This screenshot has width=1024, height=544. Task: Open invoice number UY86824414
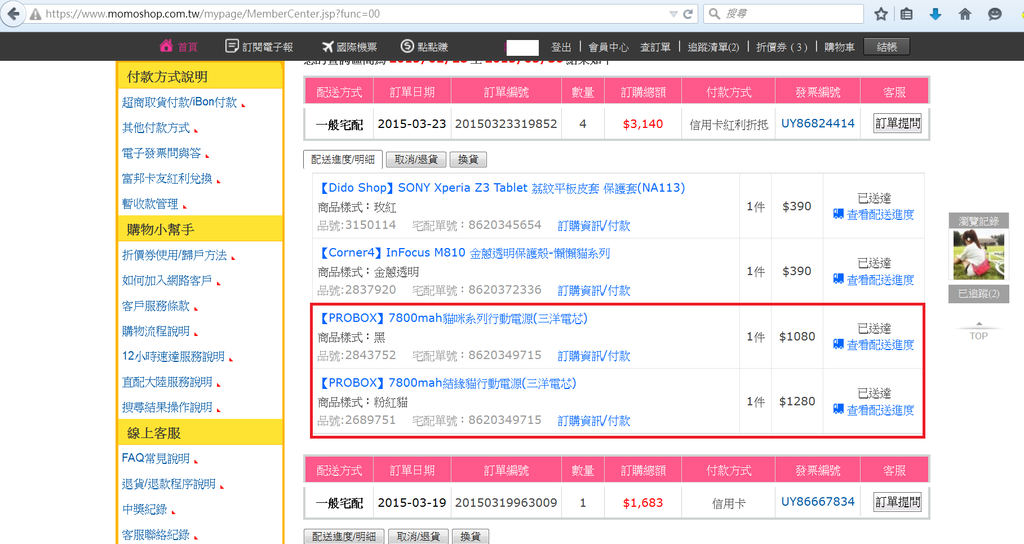(818, 123)
